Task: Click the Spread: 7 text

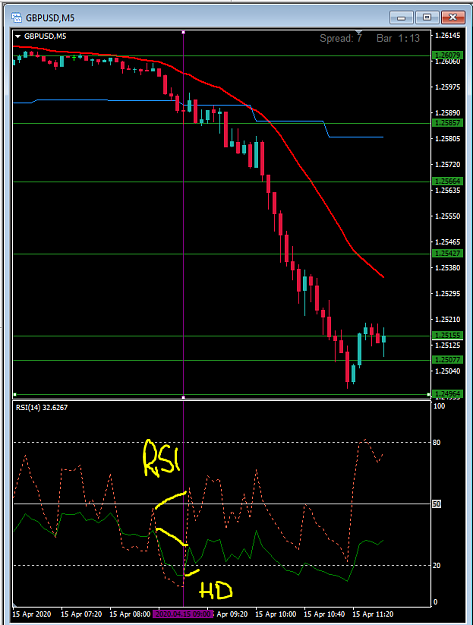Action: (x=341, y=39)
